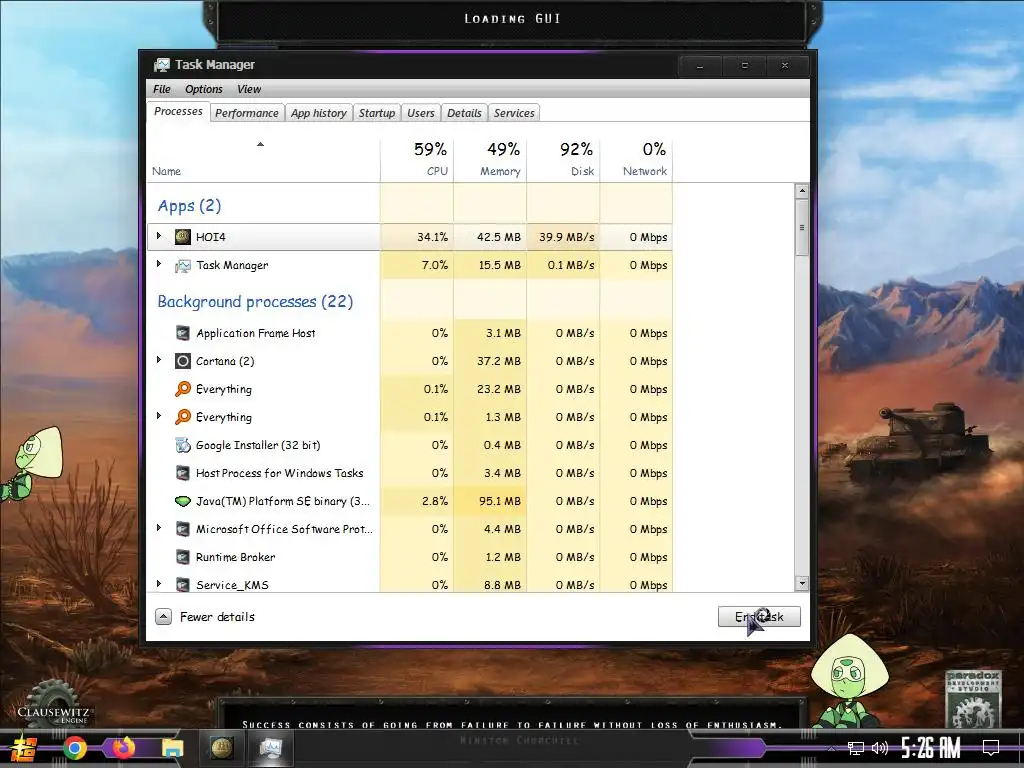1024x768 pixels.
Task: Expand the Microsoft Office Software Protection entry
Action: click(x=159, y=528)
